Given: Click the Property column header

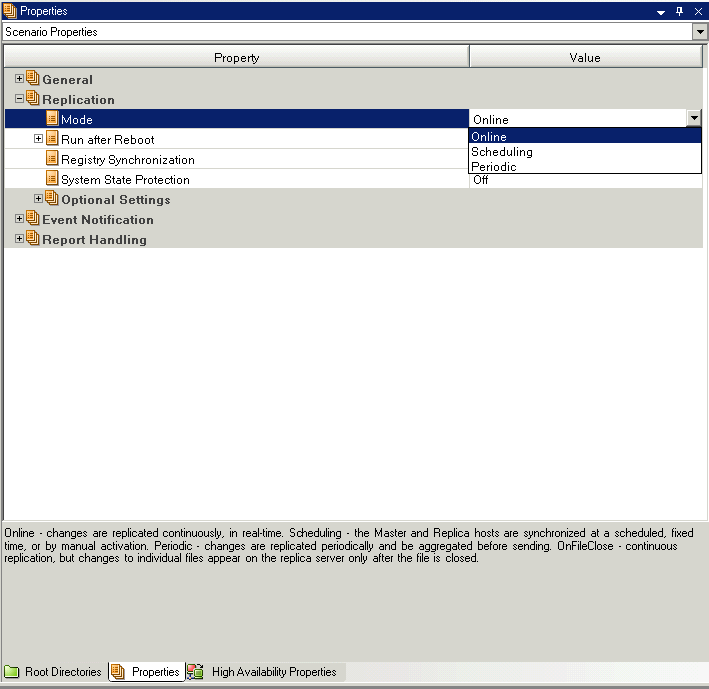Looking at the screenshot, I should point(236,57).
